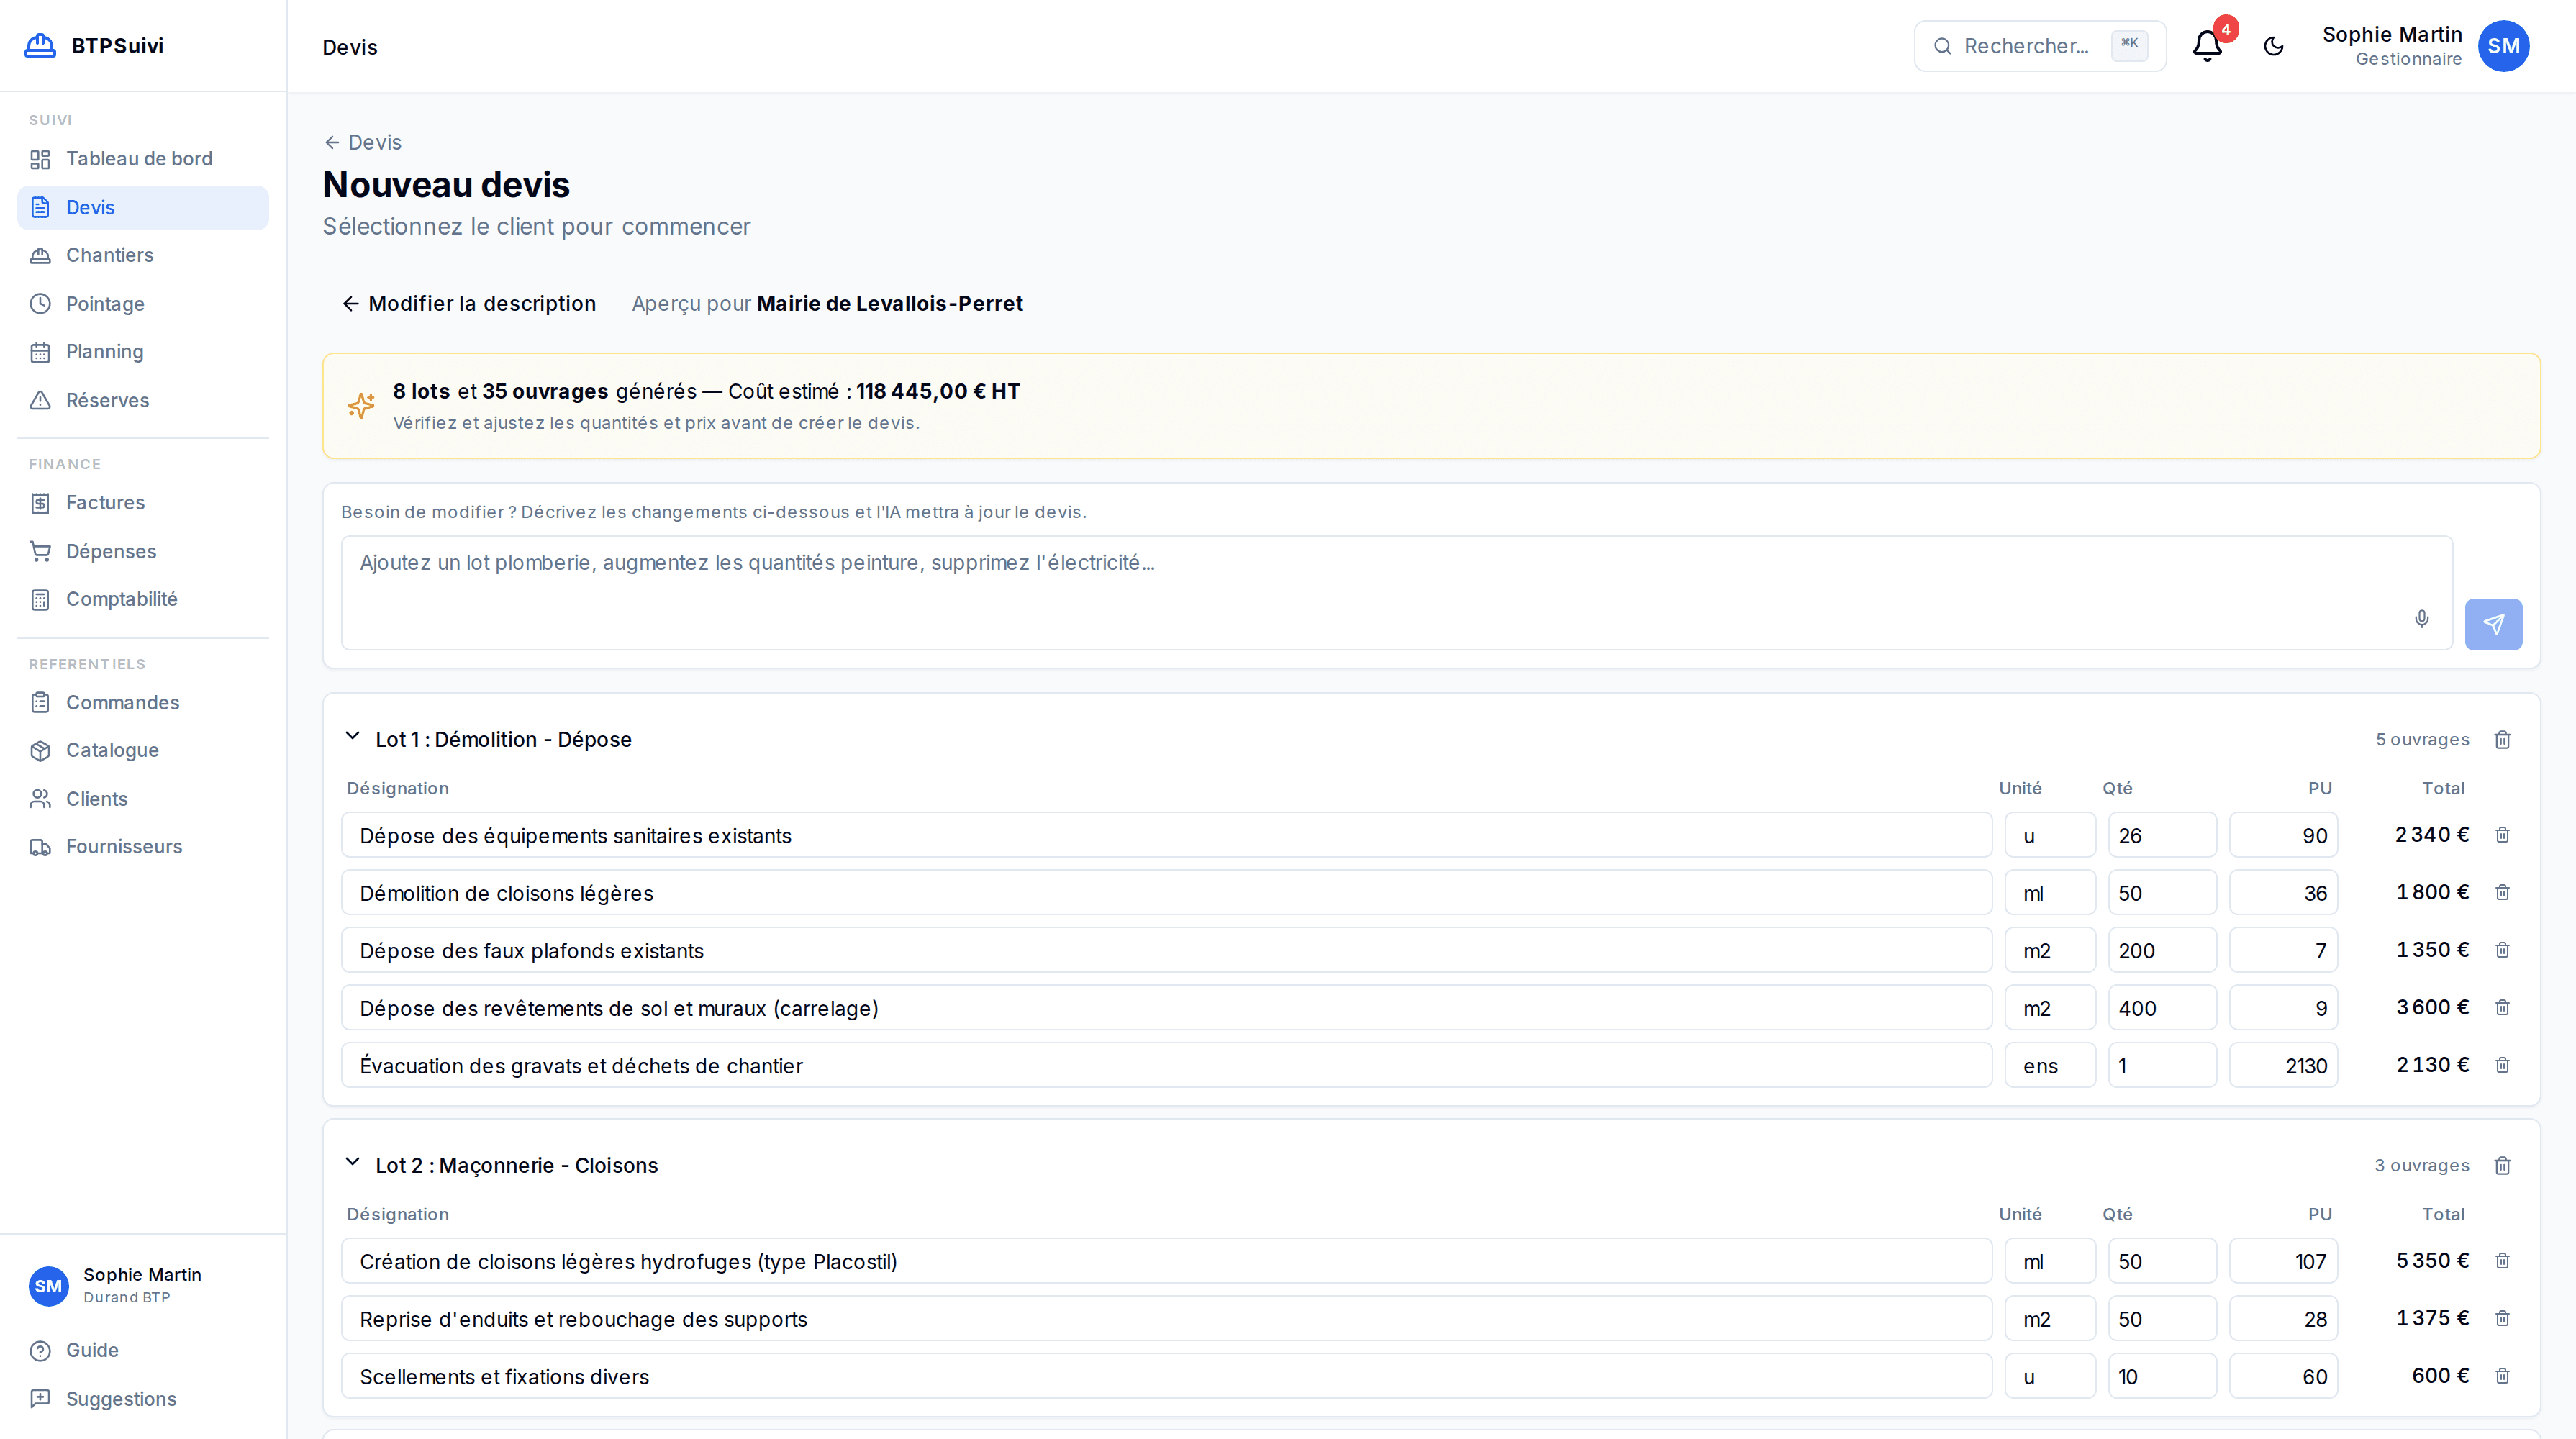Screen dimensions: 2576x1439
Task: Open Clients in sidebar
Action: 143,799
